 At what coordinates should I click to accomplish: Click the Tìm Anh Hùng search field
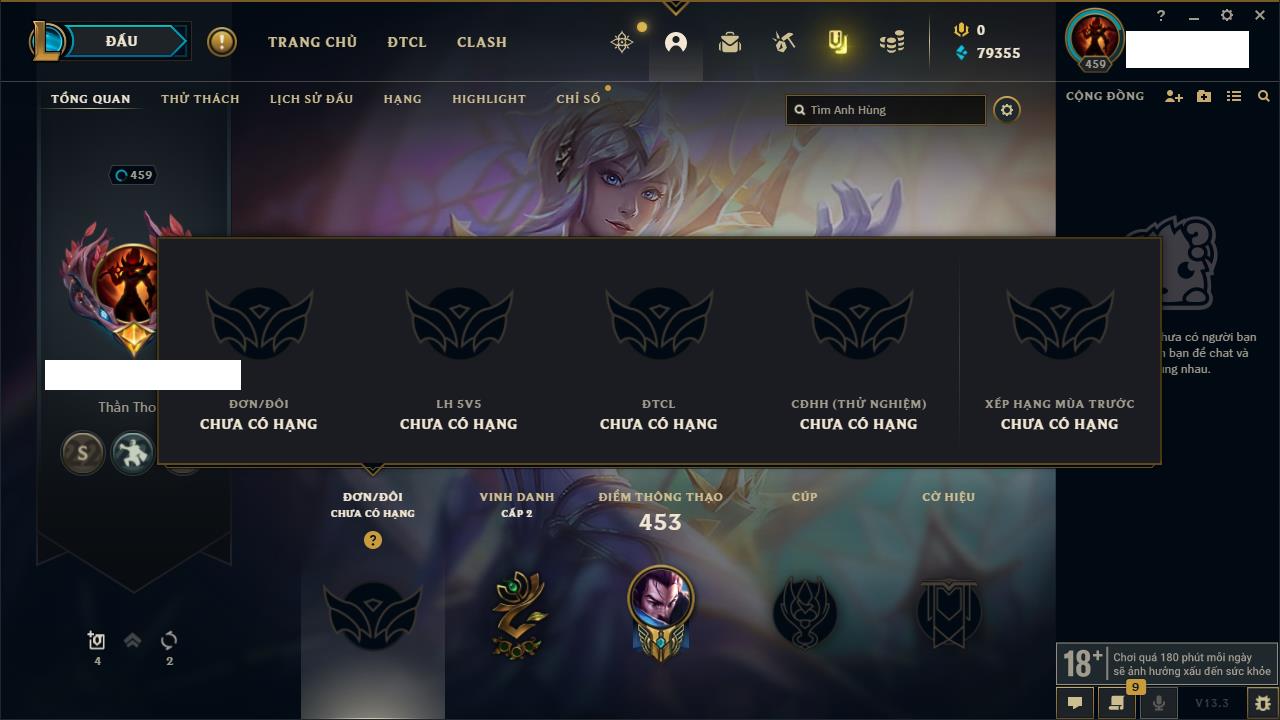(x=886, y=110)
